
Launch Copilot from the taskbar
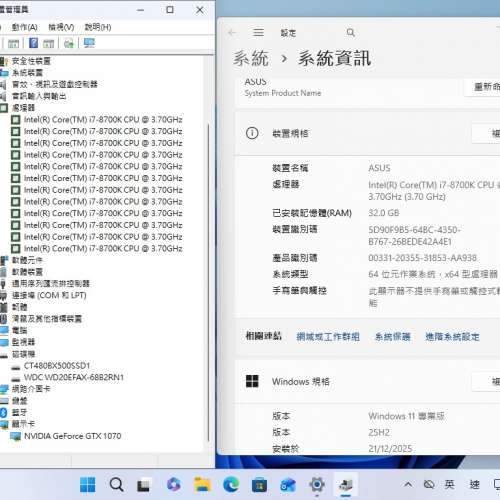click(173, 485)
